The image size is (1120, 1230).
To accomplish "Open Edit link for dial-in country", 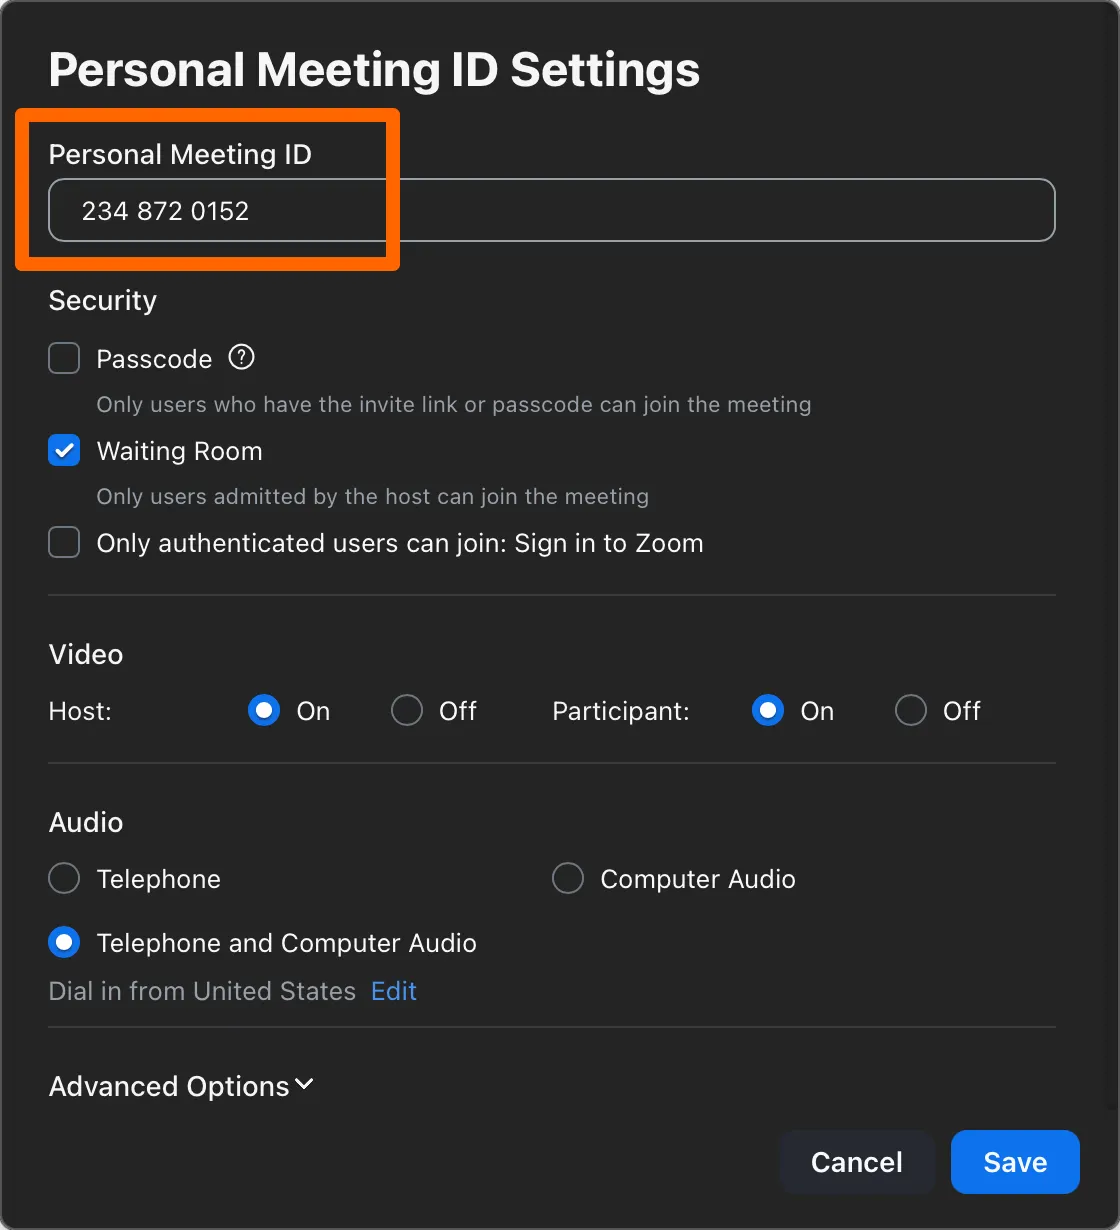I will point(394,991).
